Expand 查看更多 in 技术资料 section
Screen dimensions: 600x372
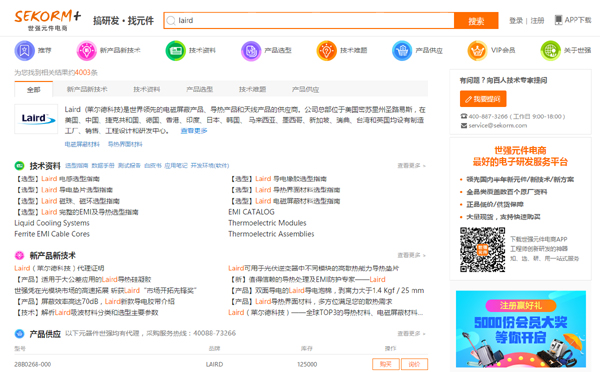coord(411,166)
